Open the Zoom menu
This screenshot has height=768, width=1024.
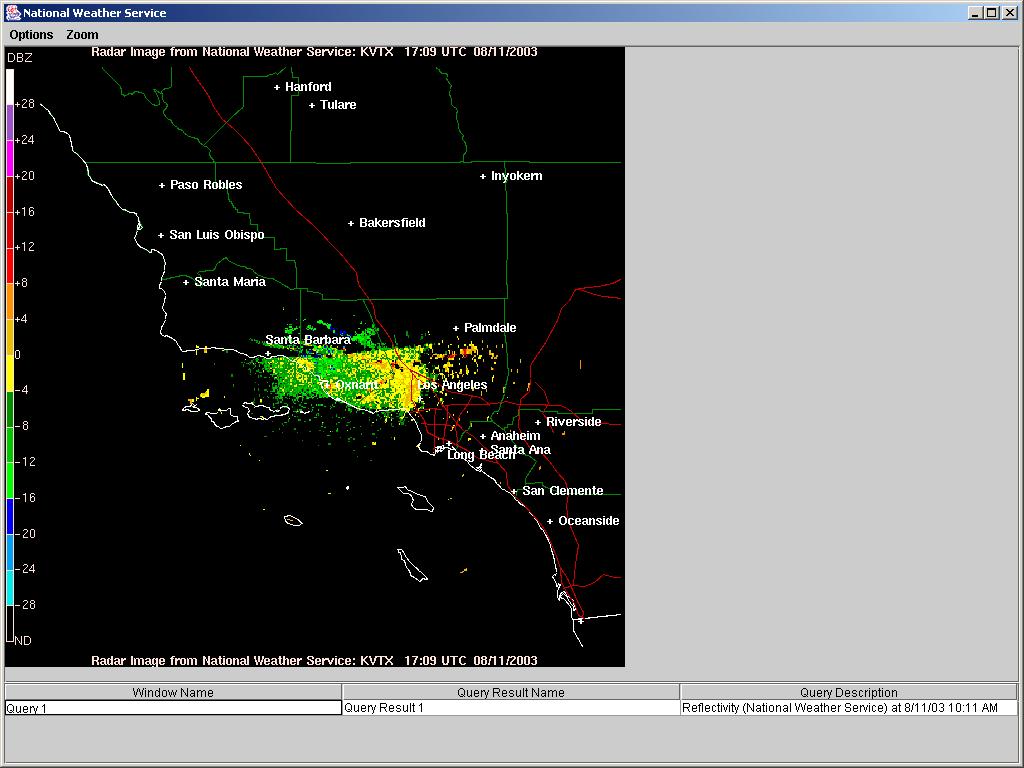(82, 35)
